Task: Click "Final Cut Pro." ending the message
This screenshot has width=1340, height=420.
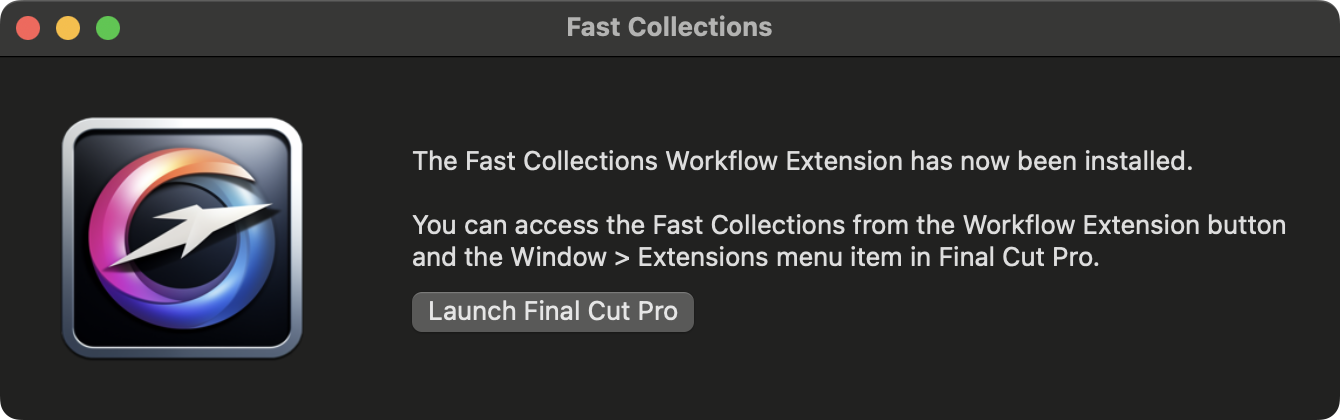Action: click(1019, 257)
